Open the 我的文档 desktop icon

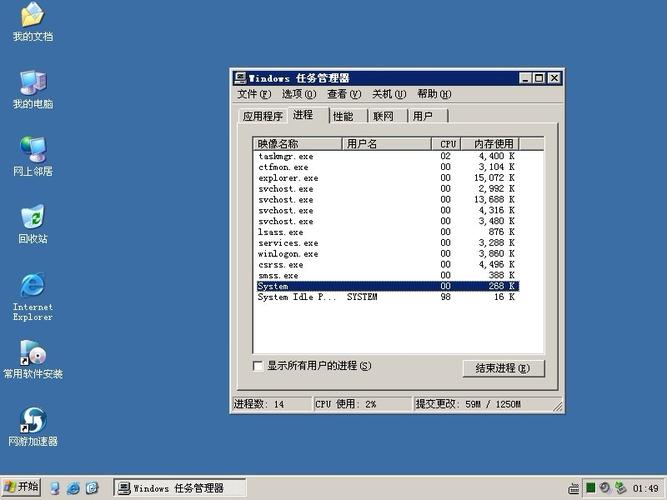pos(33,22)
